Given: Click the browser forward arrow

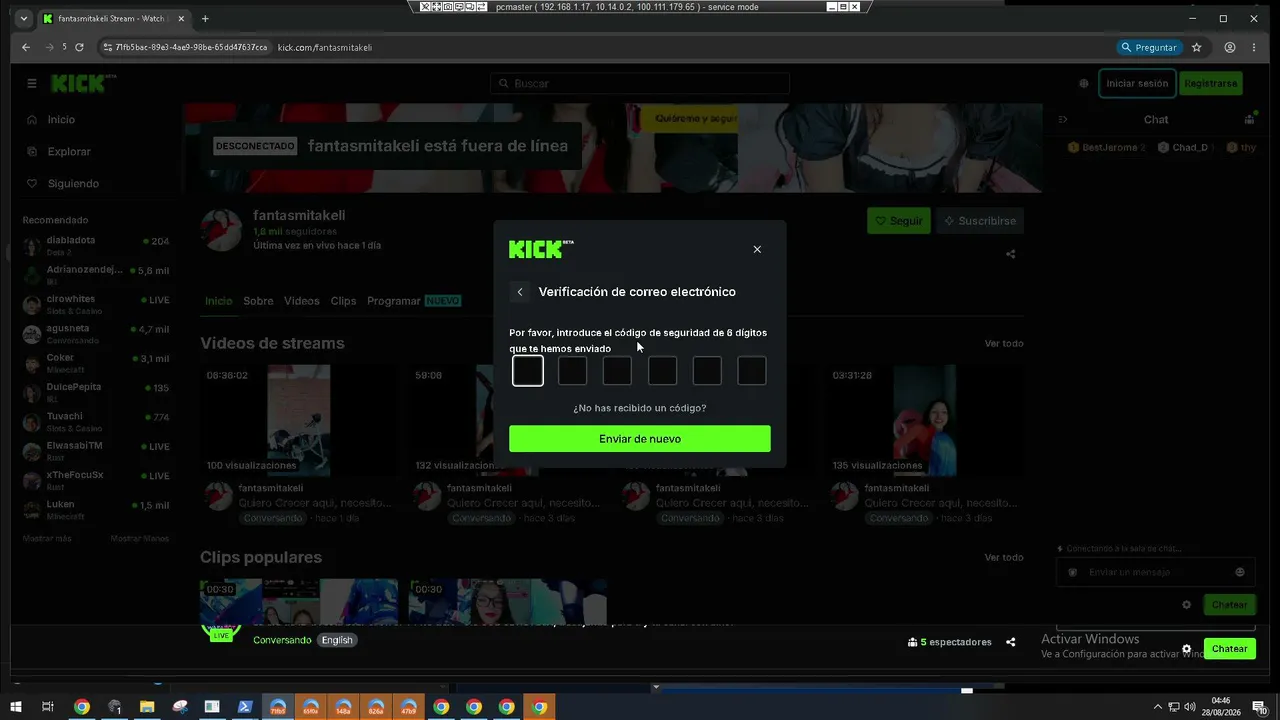Looking at the screenshot, I should (49, 47).
